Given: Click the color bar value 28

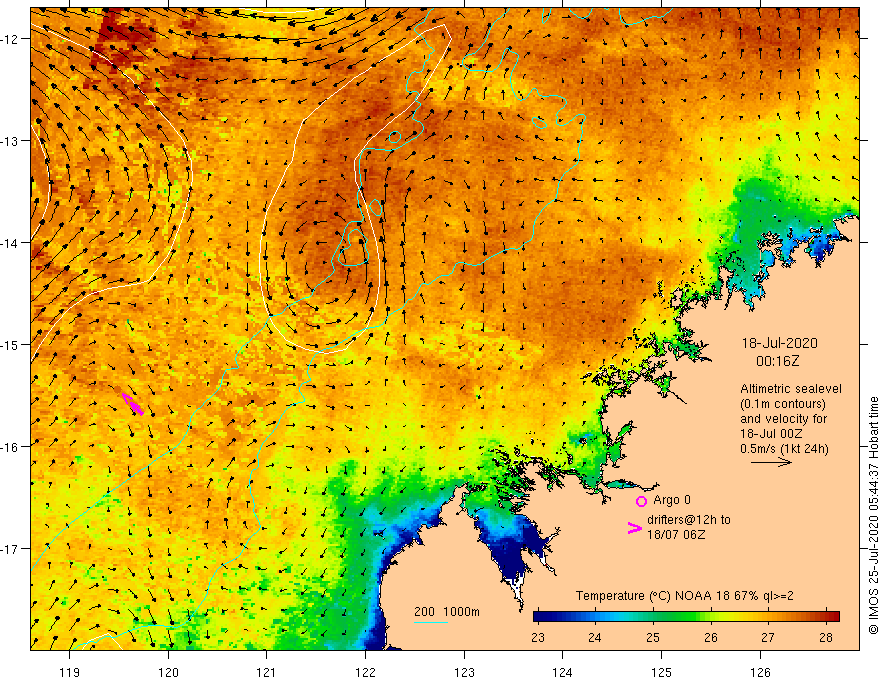Looking at the screenshot, I should tap(826, 637).
